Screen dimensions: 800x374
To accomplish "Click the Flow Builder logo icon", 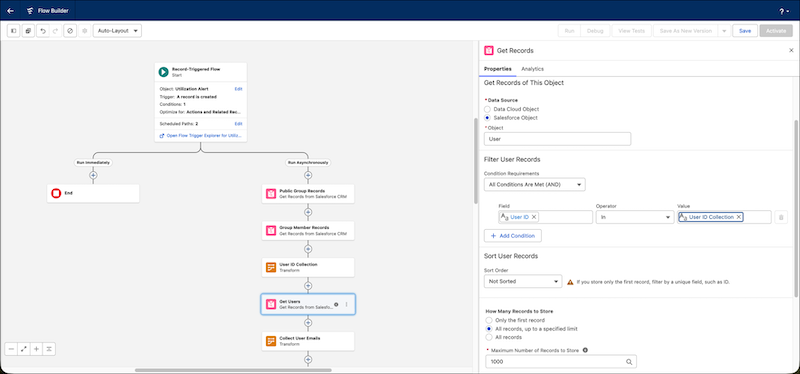I will coord(31,11).
